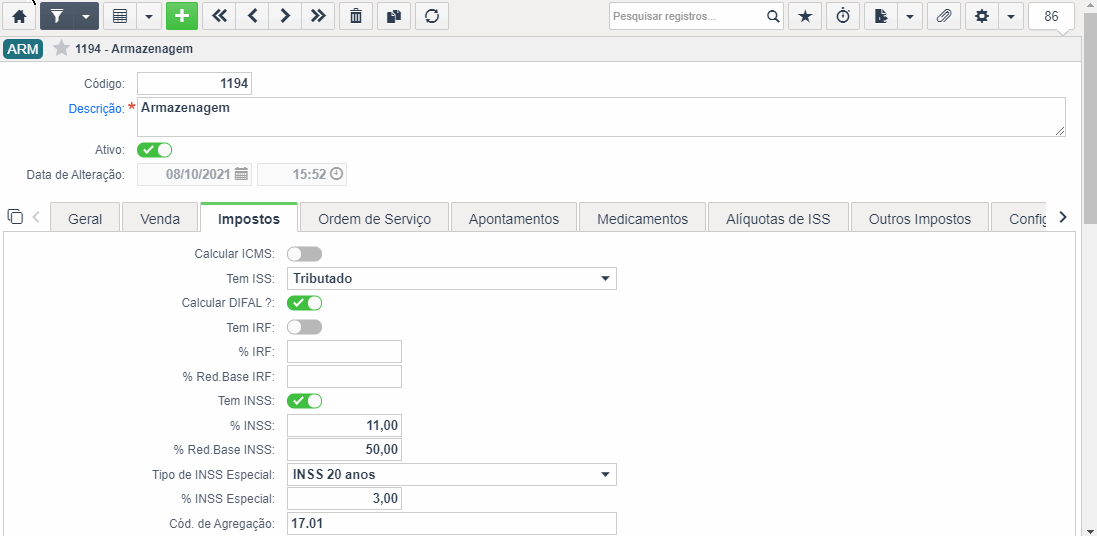The image size is (1097, 536).
Task: Disable the Calcular DIFAL switch
Action: pyautogui.click(x=304, y=303)
